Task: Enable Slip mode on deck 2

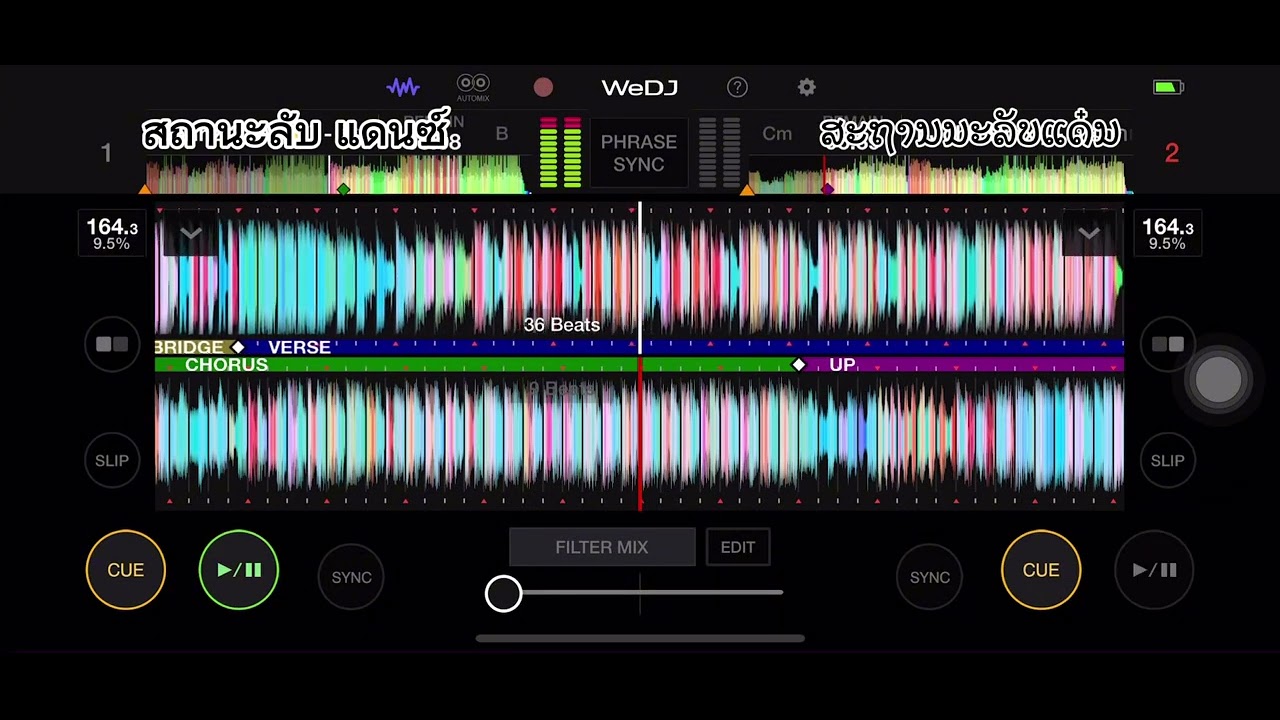Action: coord(1167,460)
